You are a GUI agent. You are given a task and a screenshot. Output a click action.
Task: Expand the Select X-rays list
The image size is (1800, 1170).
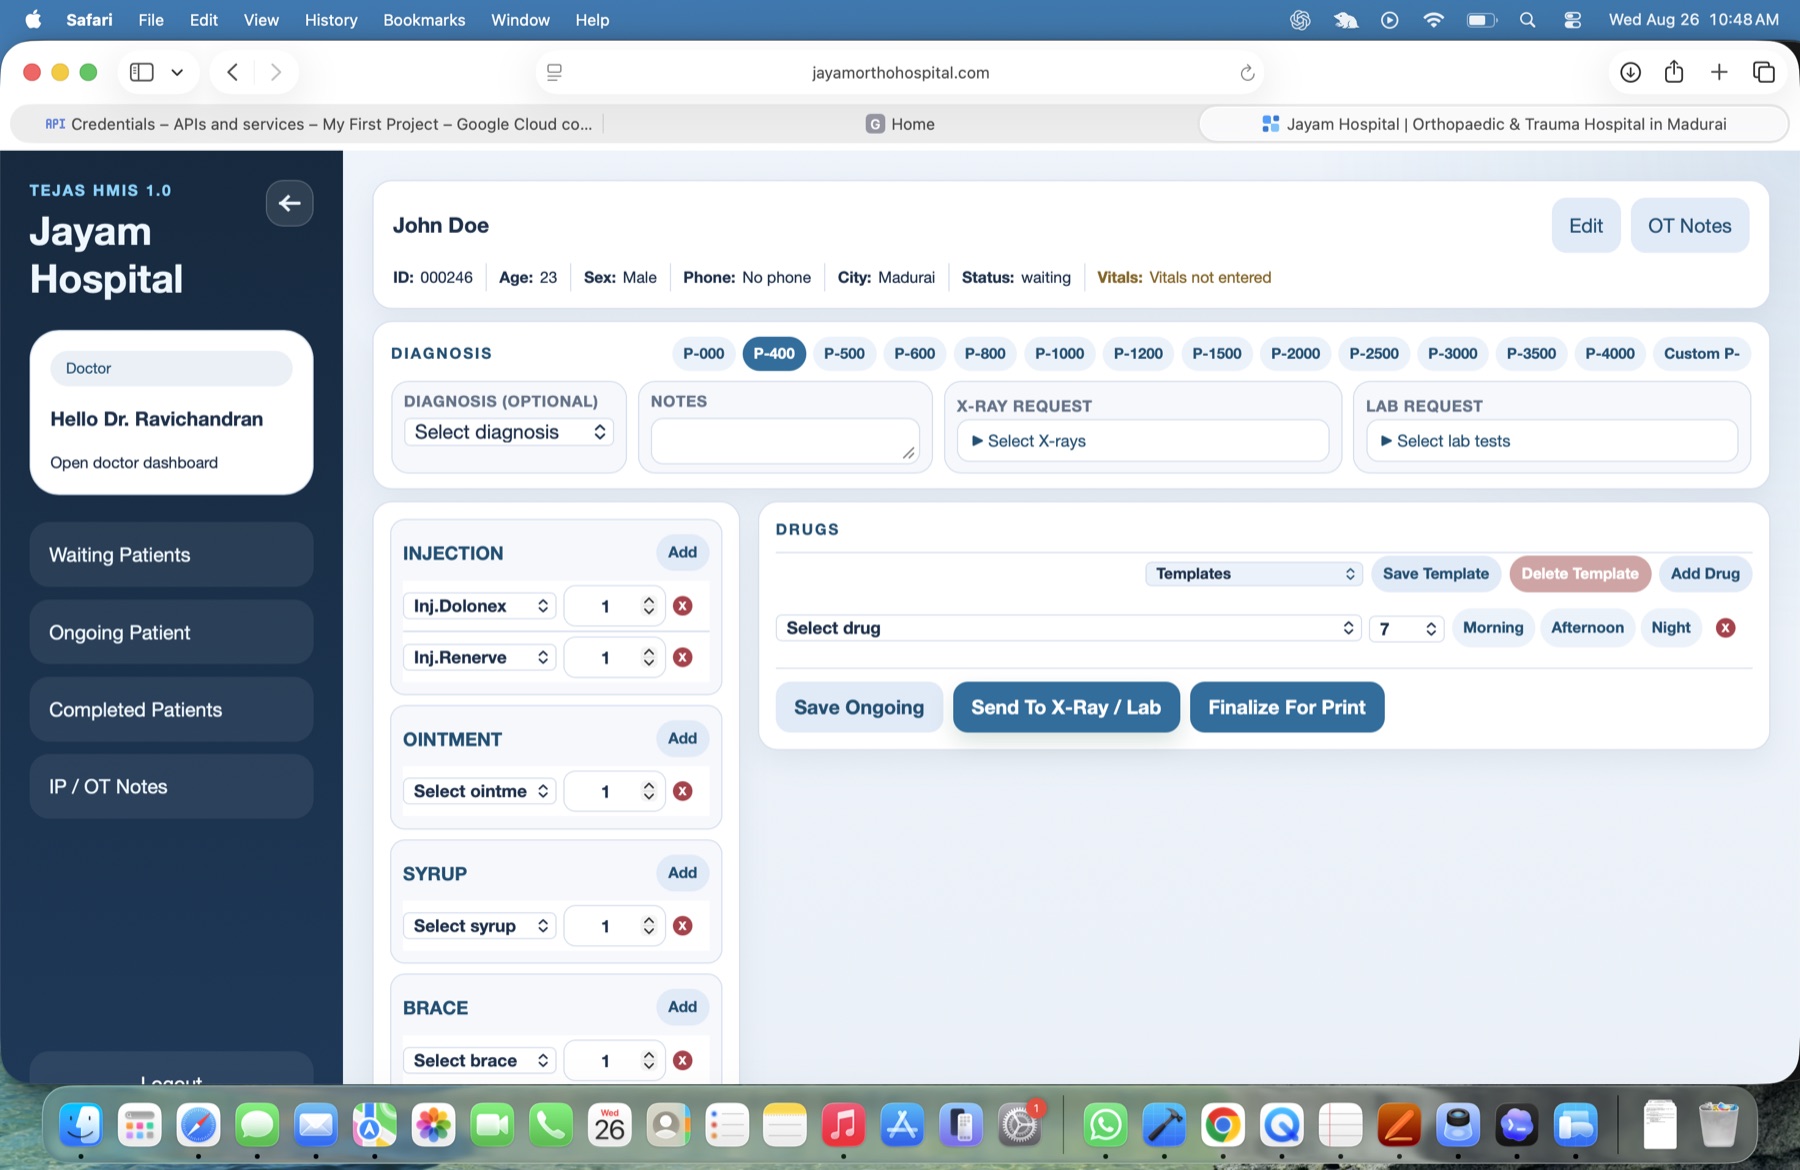[x=1143, y=441]
